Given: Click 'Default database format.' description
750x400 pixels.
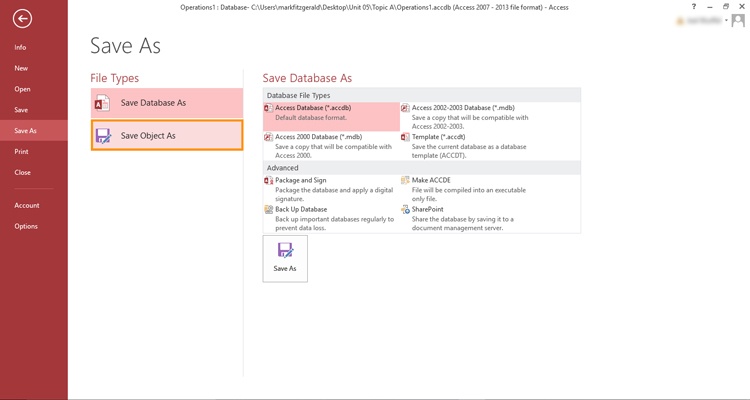Looking at the screenshot, I should pyautogui.click(x=311, y=117).
